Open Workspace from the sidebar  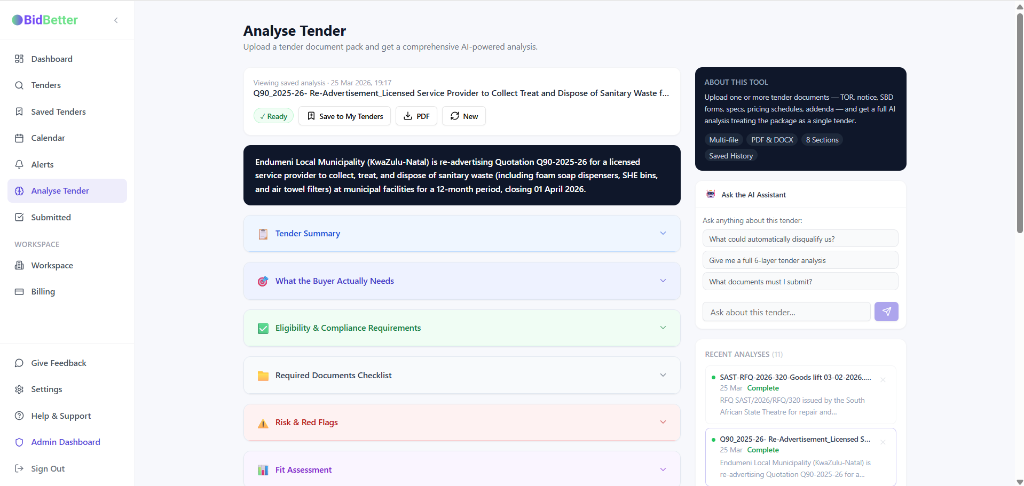click(67, 265)
